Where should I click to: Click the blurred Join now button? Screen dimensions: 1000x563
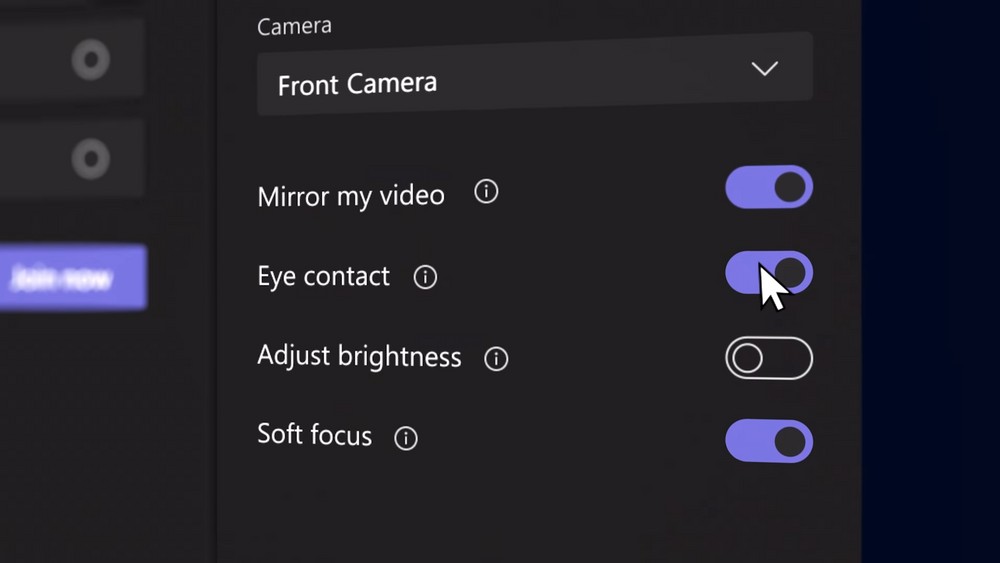coord(73,278)
